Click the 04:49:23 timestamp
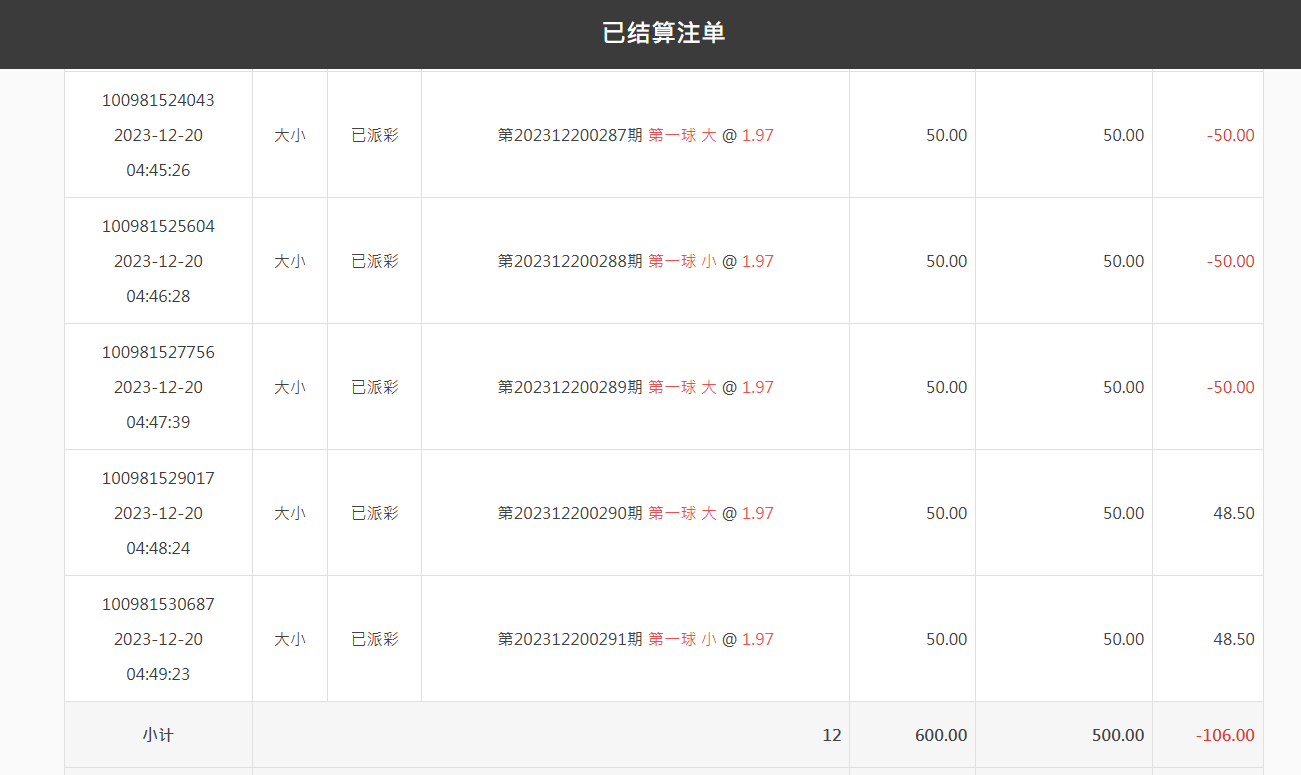The image size is (1301, 775). coord(158,674)
